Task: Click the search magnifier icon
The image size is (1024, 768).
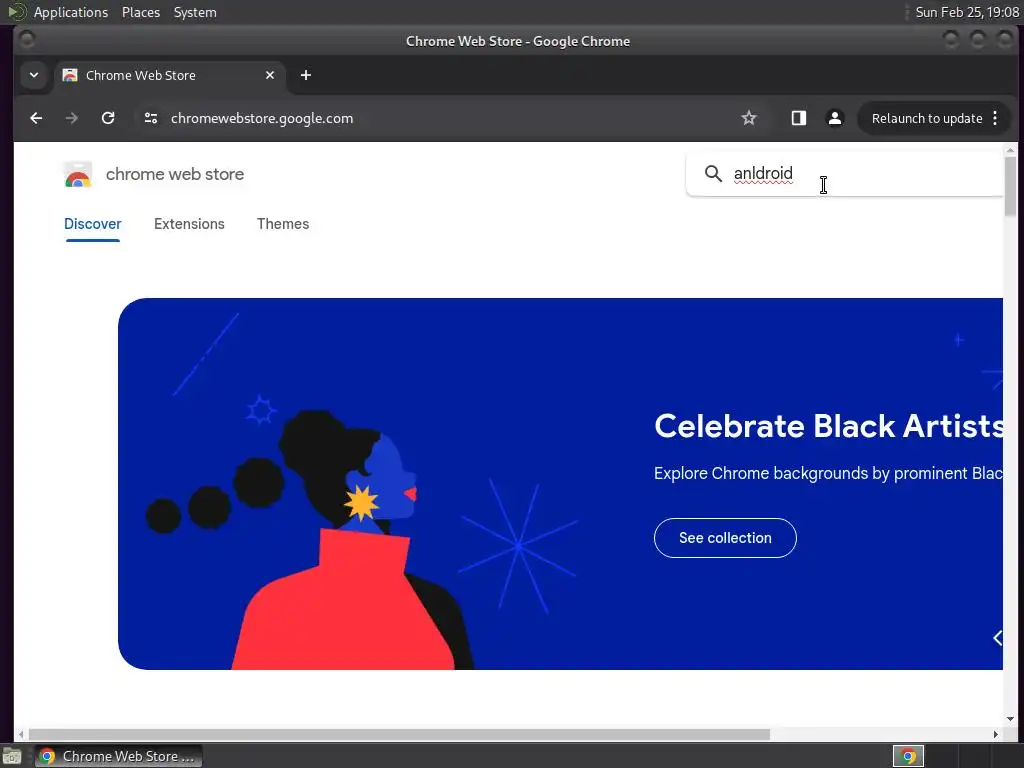Action: click(713, 173)
